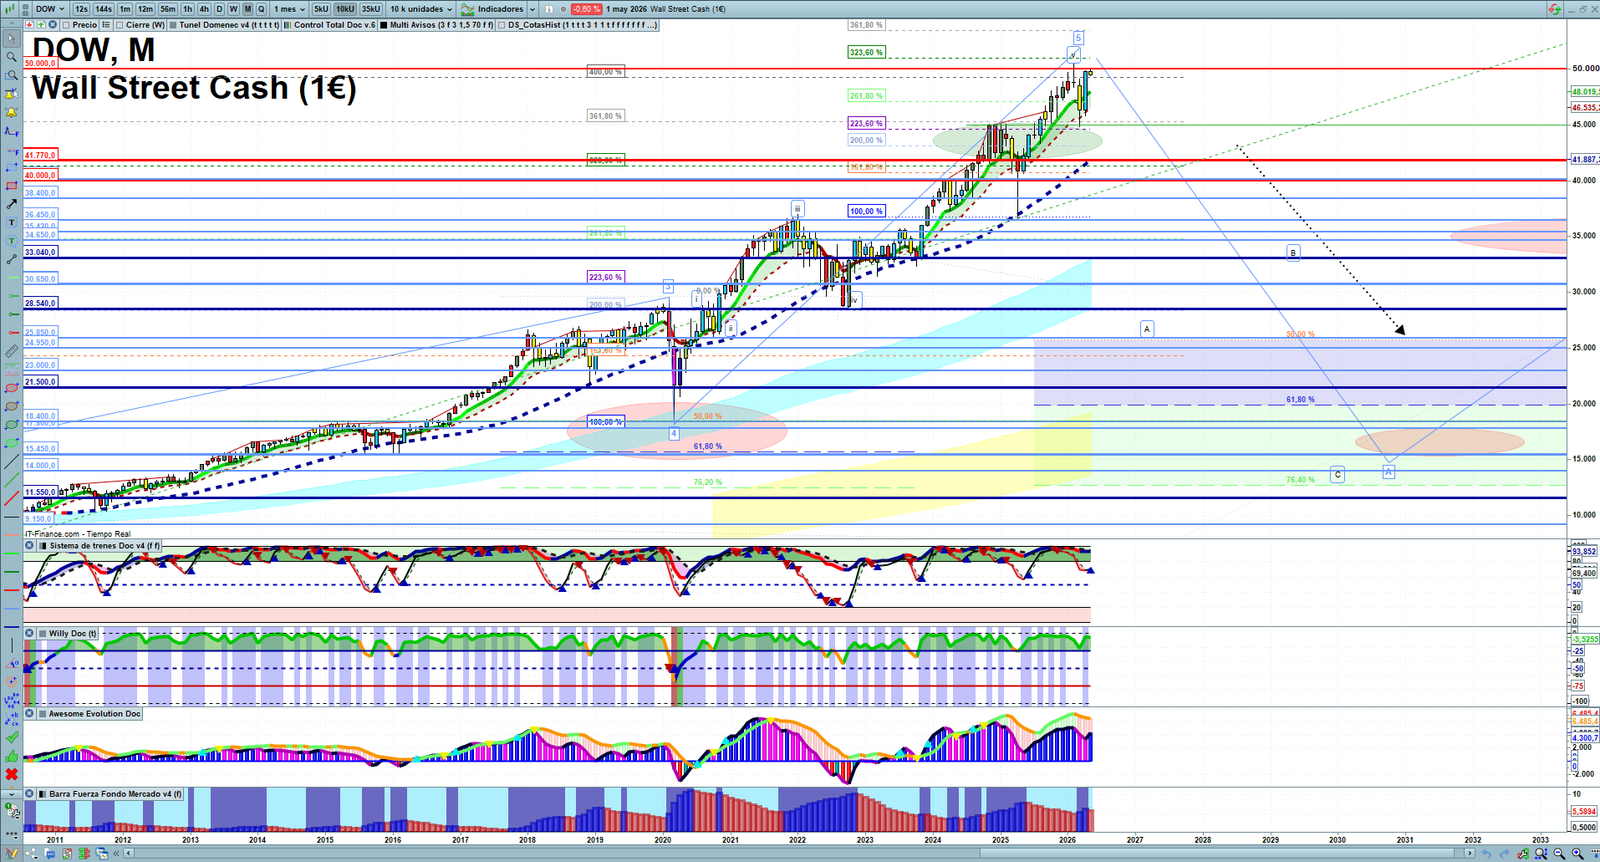Switch to the M monthly timeframe

click(x=247, y=9)
